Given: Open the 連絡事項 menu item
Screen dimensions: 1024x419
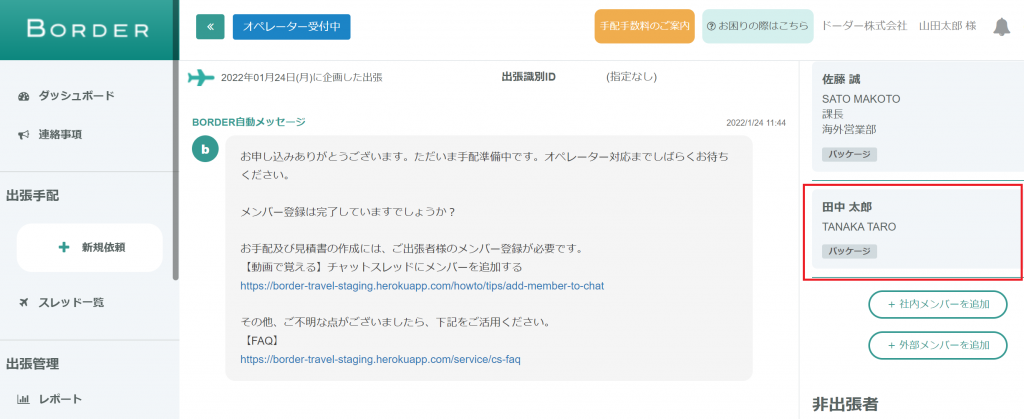Looking at the screenshot, I should [60, 134].
